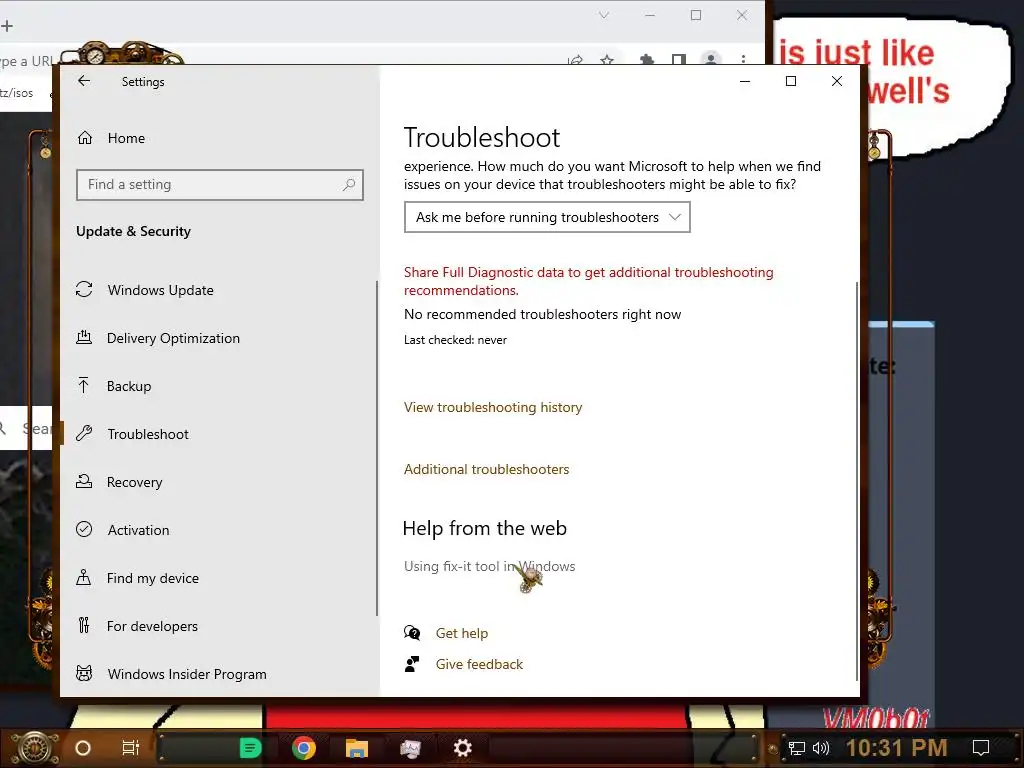Click the Windows Insider cat icon

click(x=84, y=673)
